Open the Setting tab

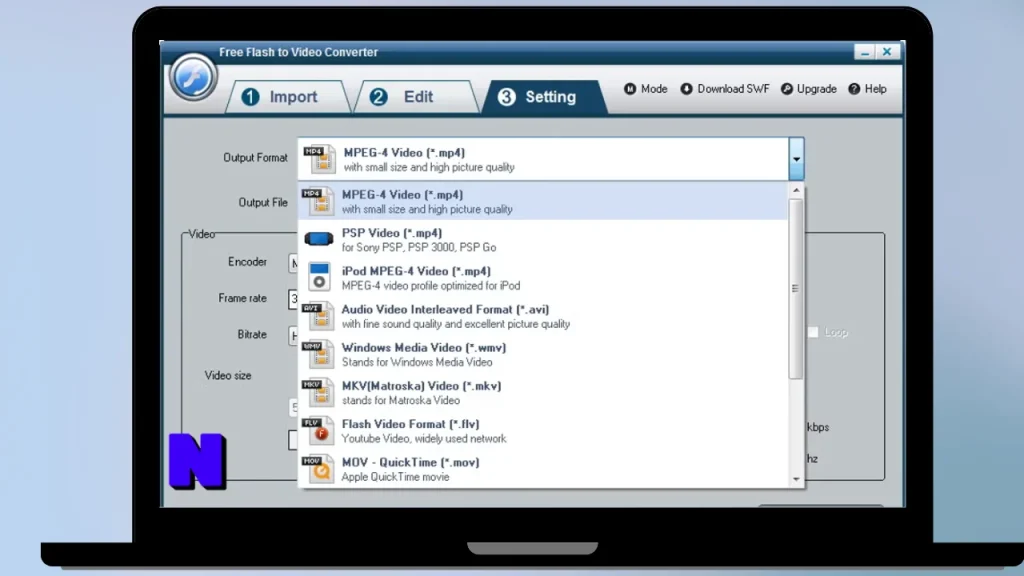click(x=544, y=97)
